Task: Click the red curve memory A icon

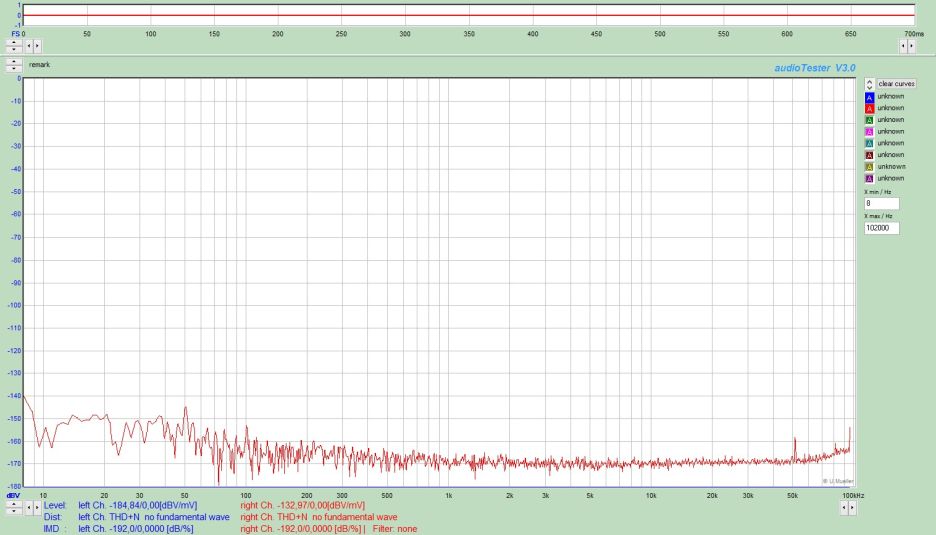Action: (x=869, y=109)
